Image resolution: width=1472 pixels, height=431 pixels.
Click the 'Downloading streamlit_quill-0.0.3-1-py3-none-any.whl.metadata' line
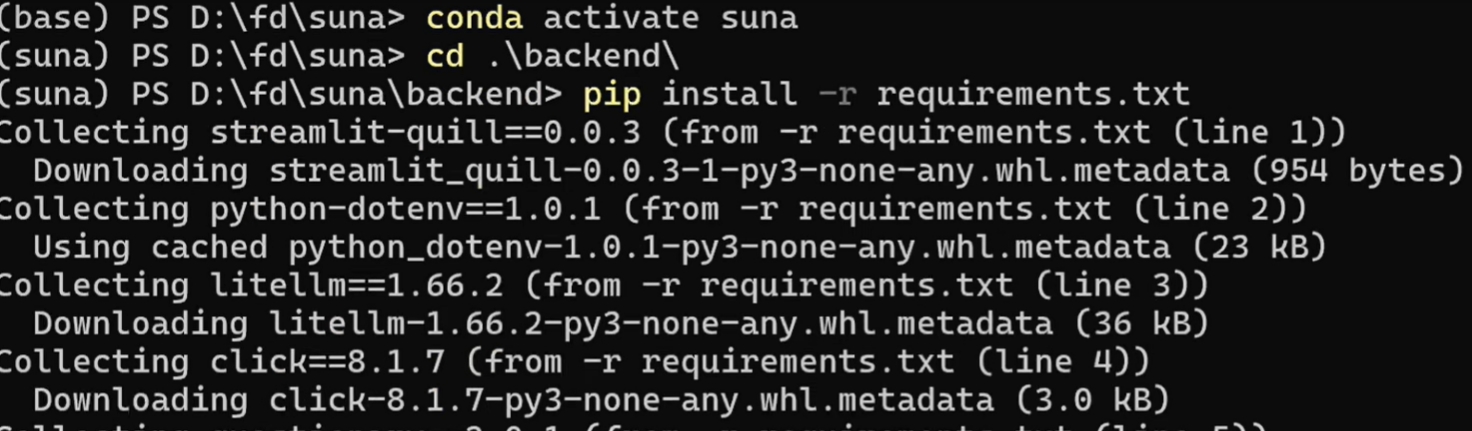[x=749, y=171]
